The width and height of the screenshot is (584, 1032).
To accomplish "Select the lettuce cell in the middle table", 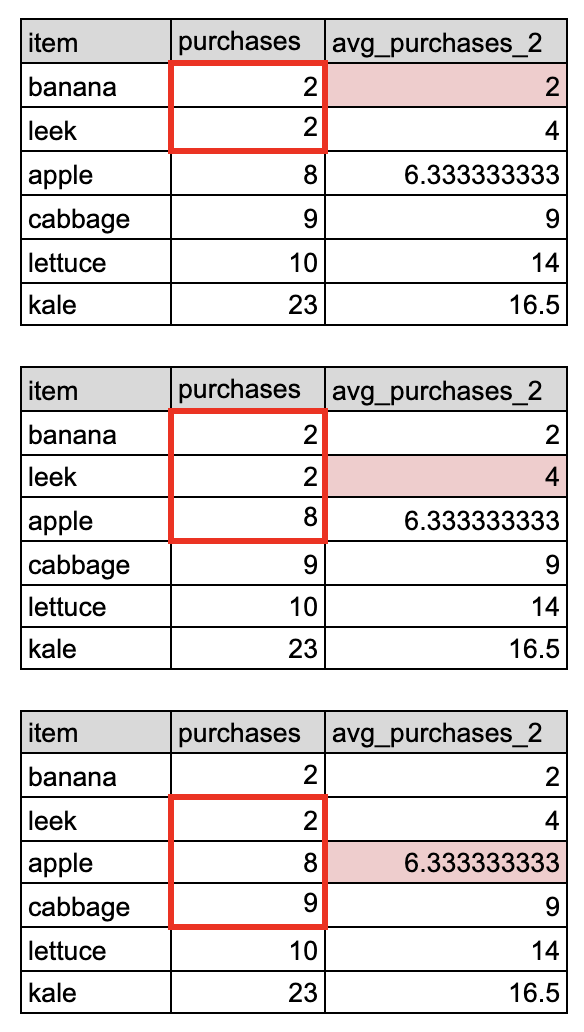I will pos(96,606).
